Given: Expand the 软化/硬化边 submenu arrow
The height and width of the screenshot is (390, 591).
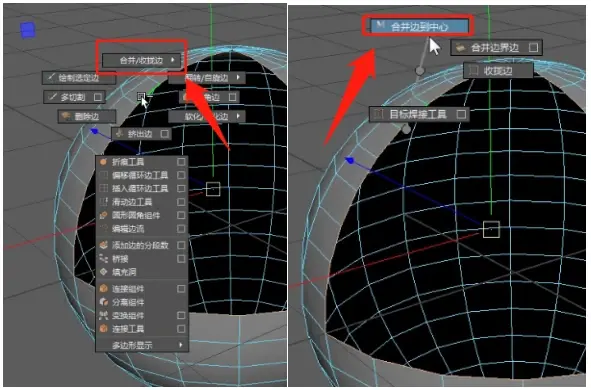Looking at the screenshot, I should pos(238,116).
